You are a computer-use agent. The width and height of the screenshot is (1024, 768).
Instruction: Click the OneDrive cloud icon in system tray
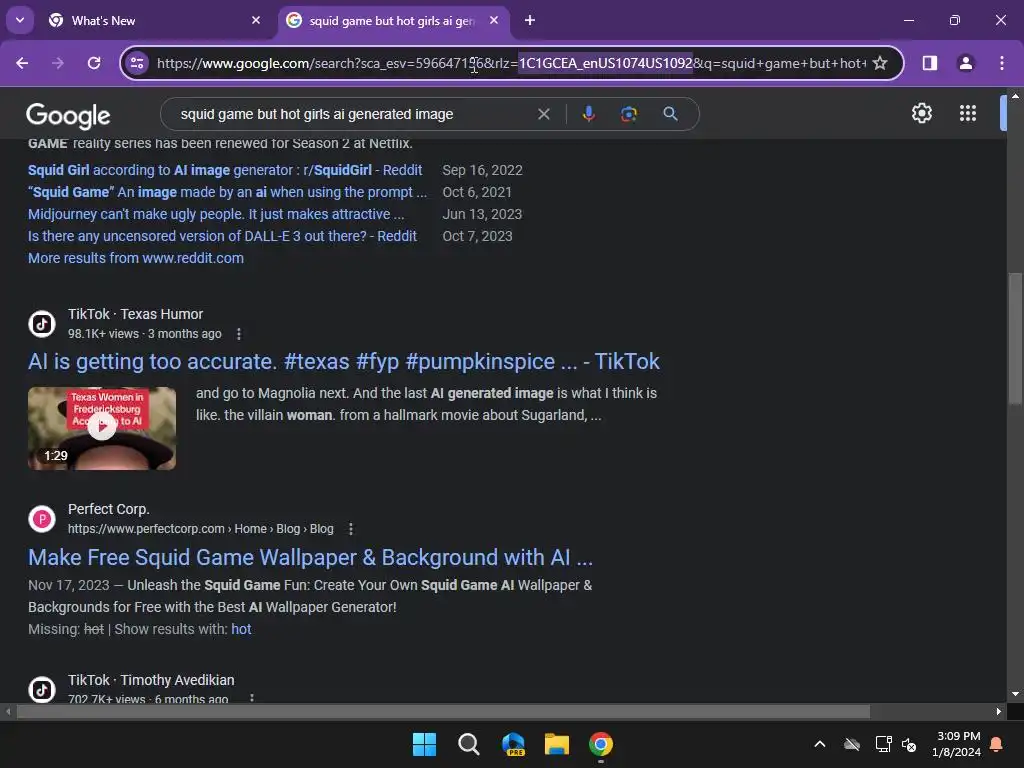[852, 744]
